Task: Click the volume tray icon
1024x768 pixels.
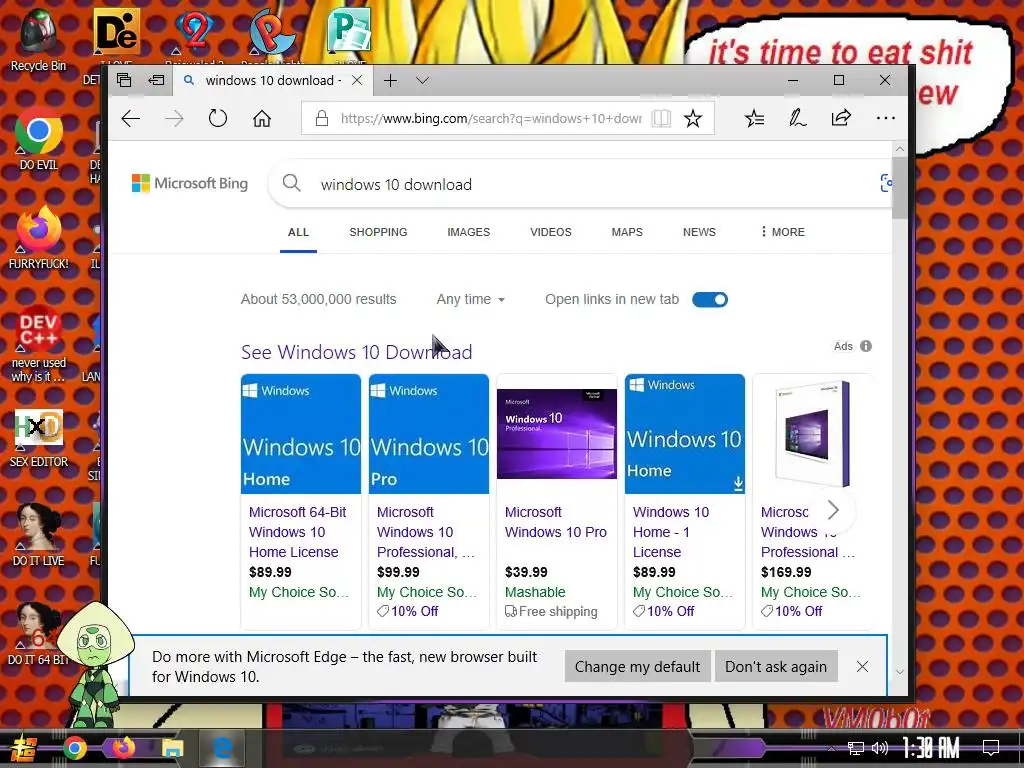Action: point(880,748)
